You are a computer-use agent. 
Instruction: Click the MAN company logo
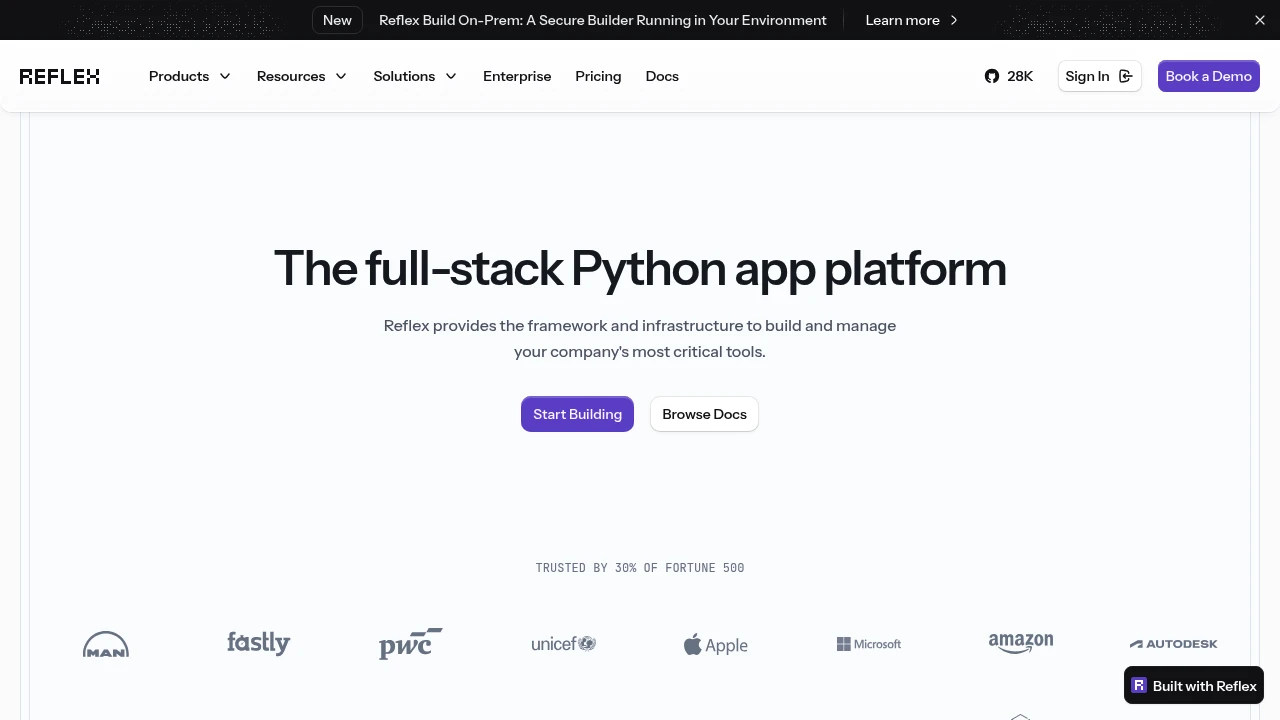[x=106, y=644]
